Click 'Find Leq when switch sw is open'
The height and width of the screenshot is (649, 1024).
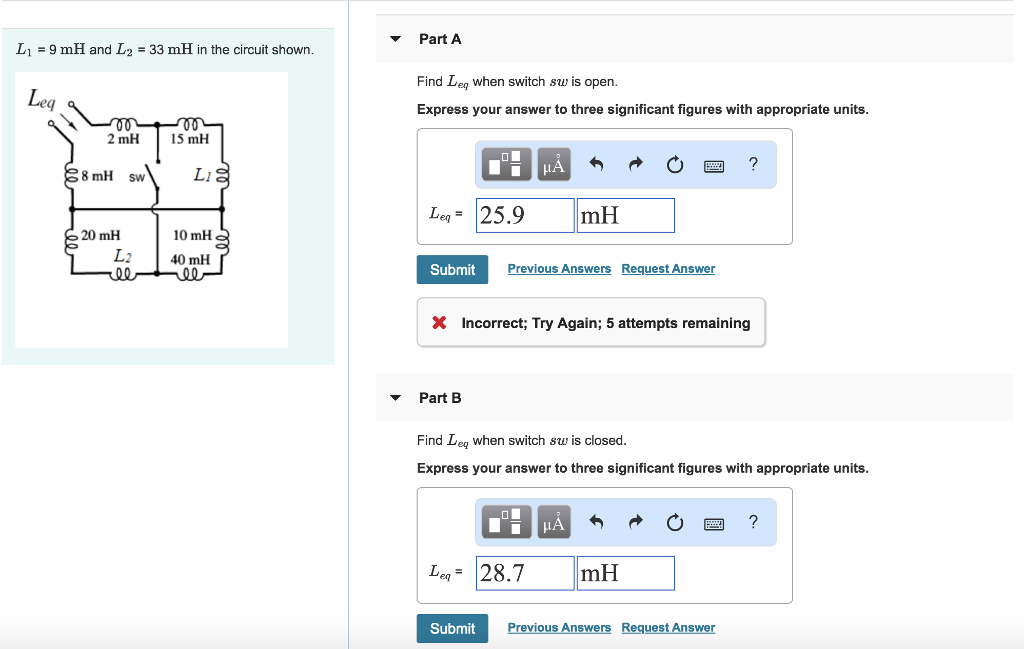click(x=517, y=82)
